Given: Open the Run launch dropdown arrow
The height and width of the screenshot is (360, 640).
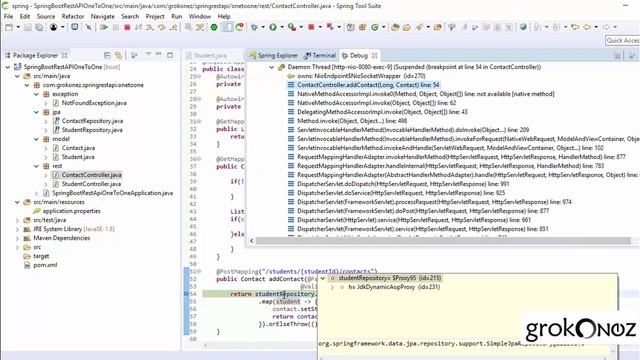Looking at the screenshot, I should tap(282, 27).
